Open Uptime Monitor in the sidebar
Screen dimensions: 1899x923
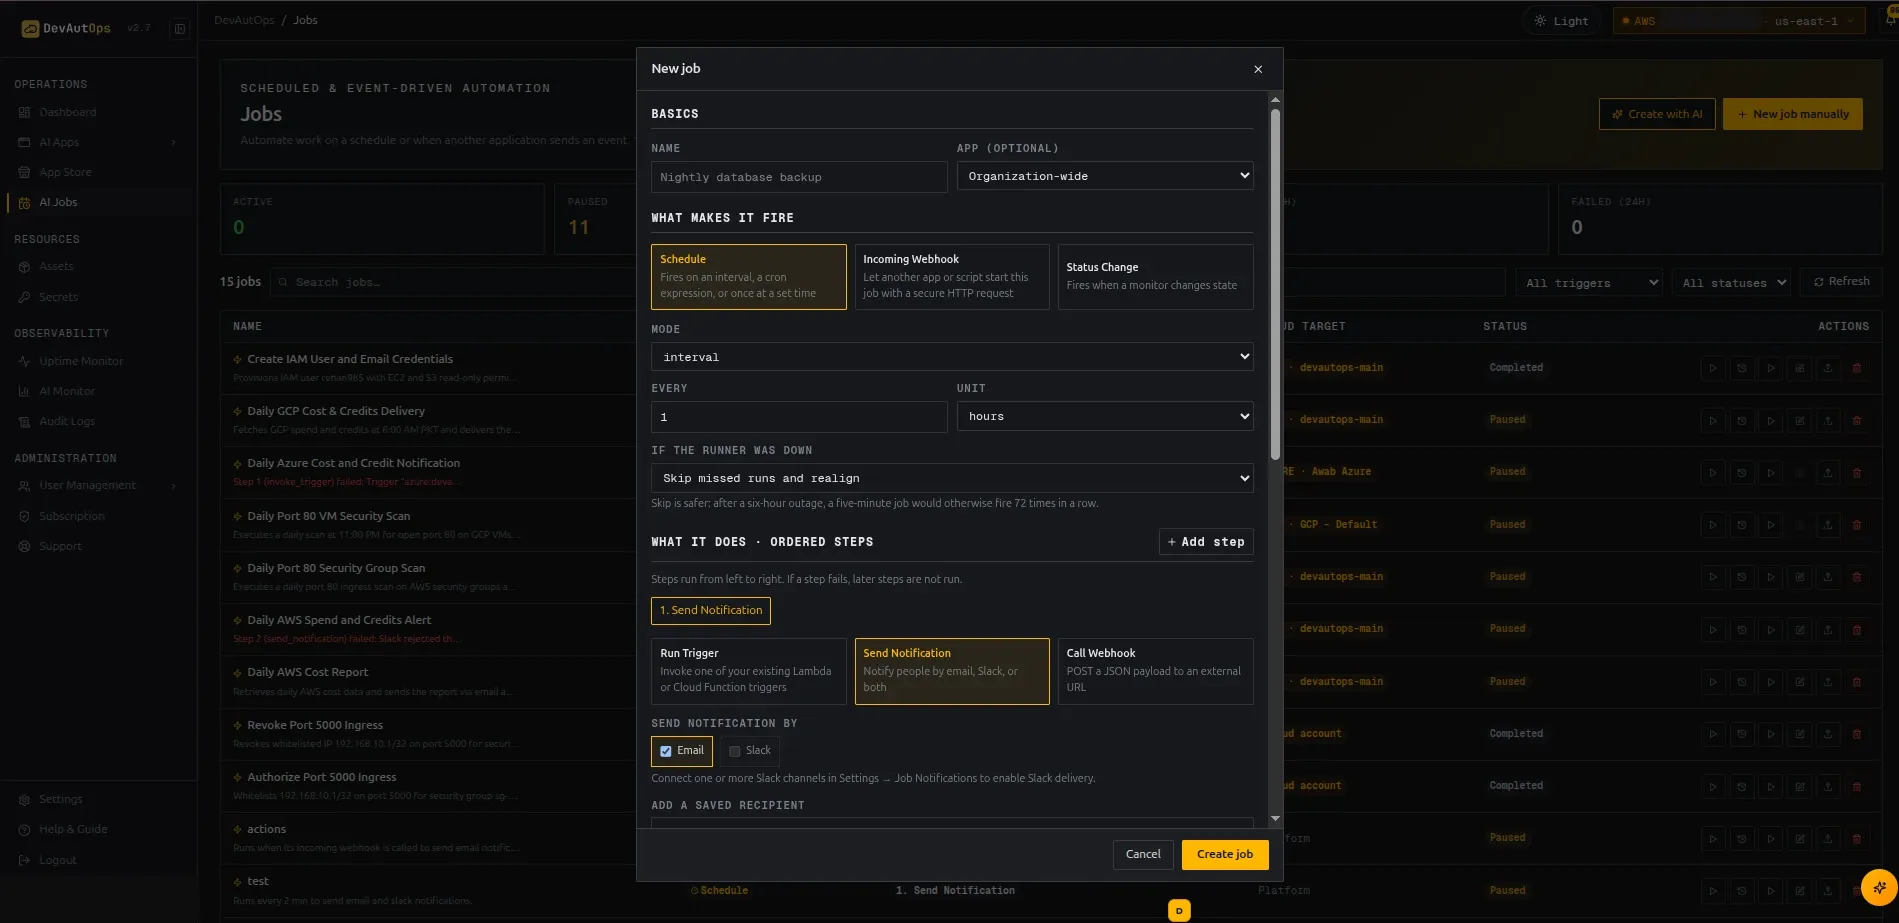pos(81,361)
